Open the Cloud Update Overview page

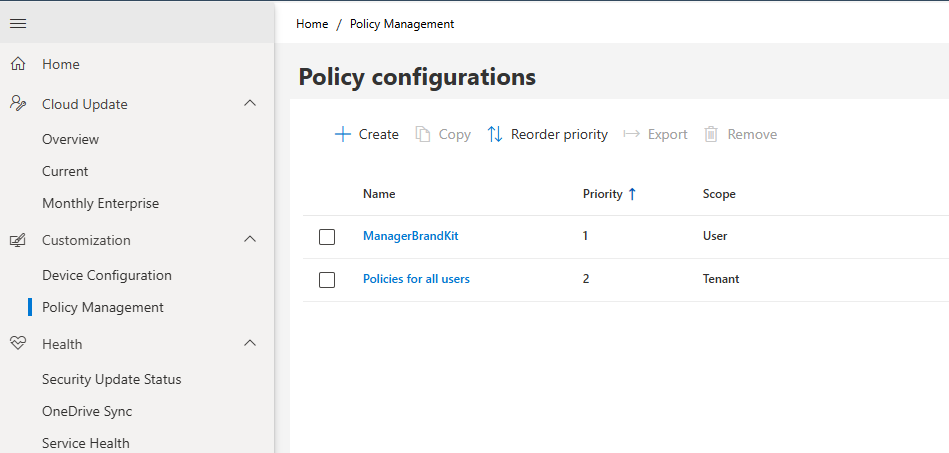point(70,139)
